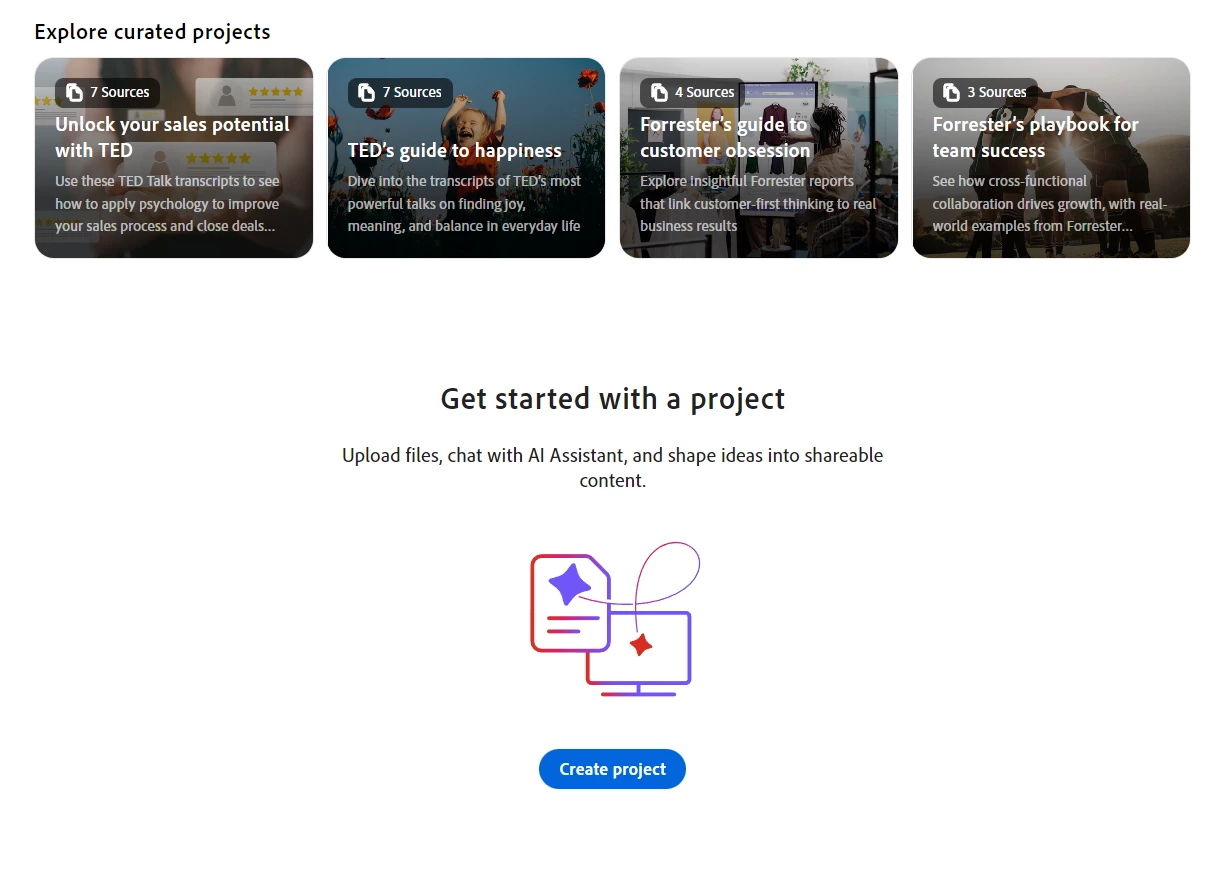The height and width of the screenshot is (880, 1220).
Task: Click the Get started with a project heading
Action: click(613, 398)
